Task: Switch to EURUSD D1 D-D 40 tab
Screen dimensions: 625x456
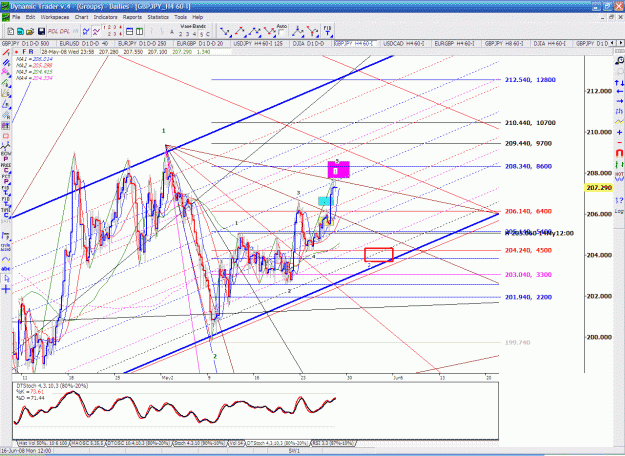Action: [84, 43]
